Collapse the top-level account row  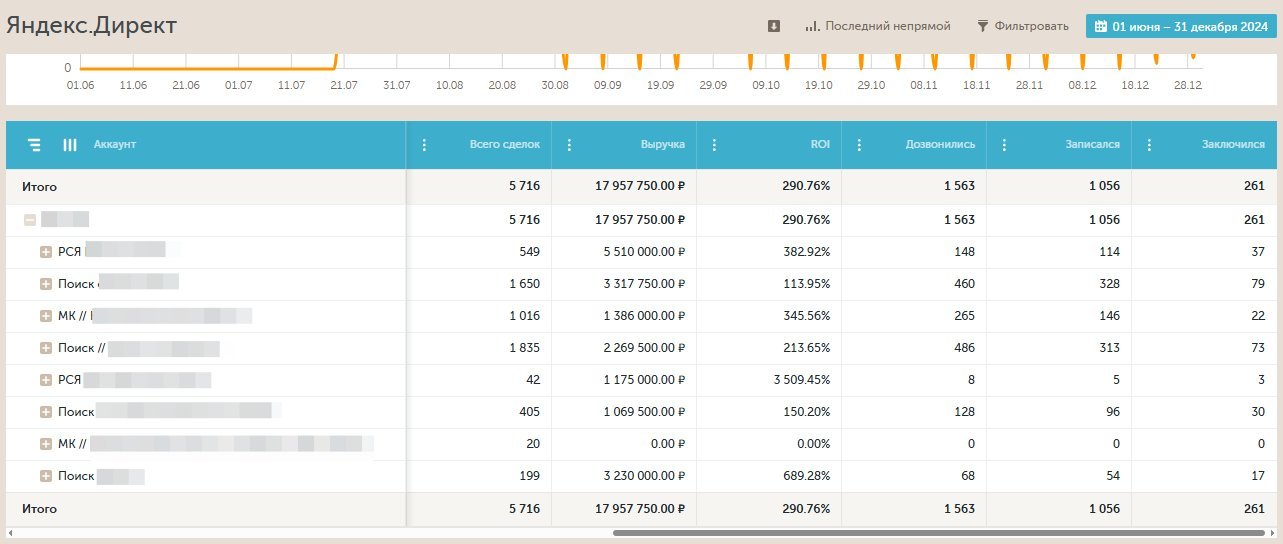coord(29,219)
